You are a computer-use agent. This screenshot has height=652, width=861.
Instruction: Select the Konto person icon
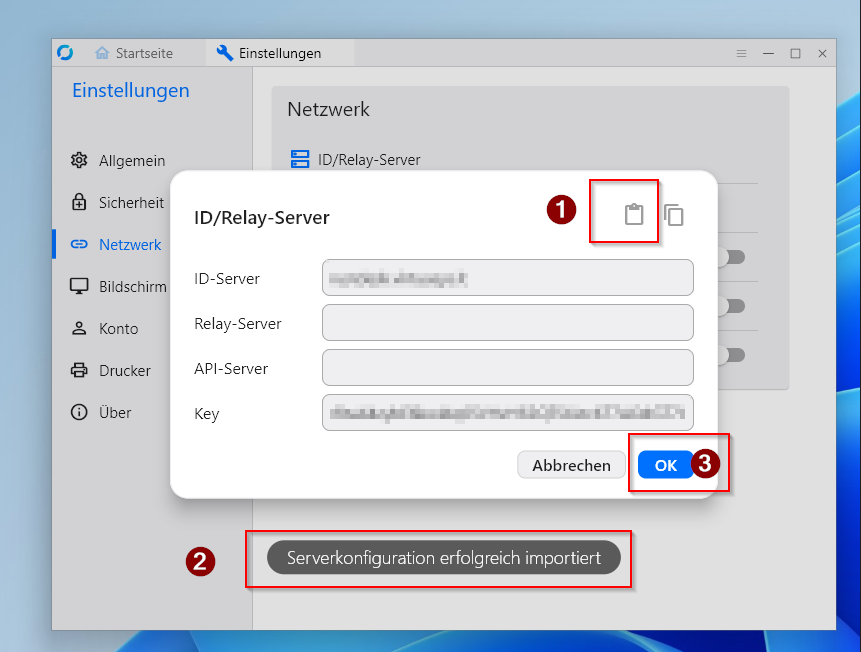pos(78,328)
